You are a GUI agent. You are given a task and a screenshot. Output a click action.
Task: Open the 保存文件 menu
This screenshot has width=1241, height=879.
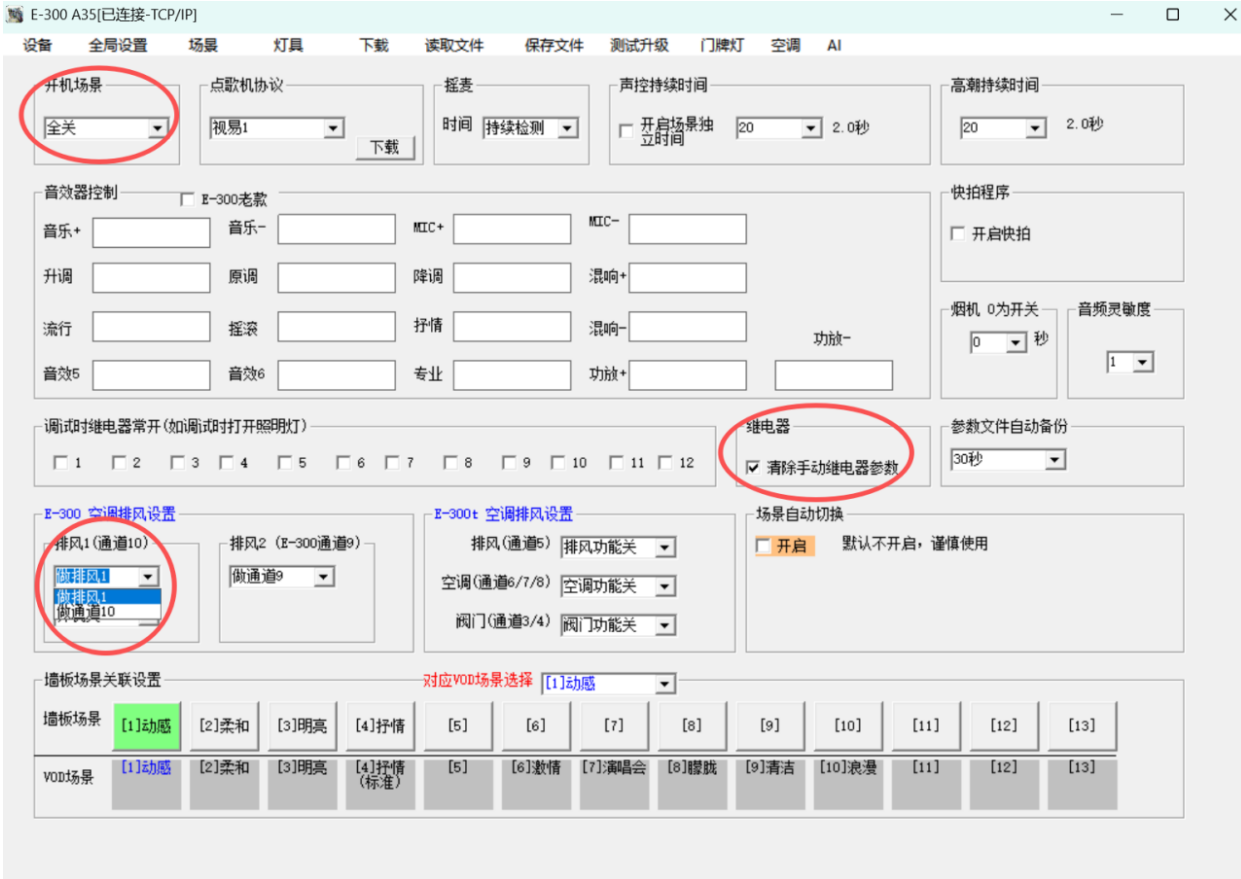(554, 45)
